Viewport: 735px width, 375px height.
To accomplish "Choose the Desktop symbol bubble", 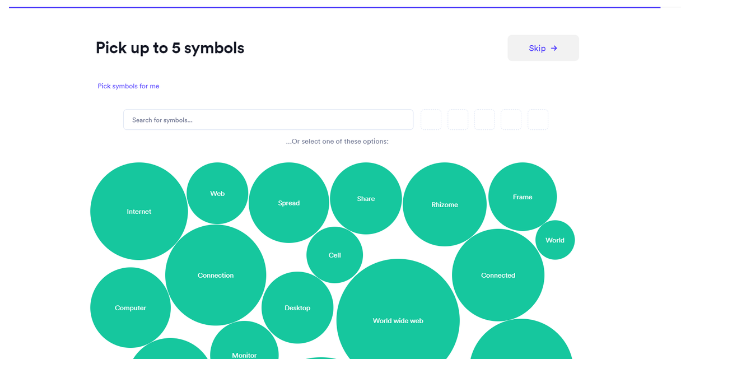I will pos(297,308).
